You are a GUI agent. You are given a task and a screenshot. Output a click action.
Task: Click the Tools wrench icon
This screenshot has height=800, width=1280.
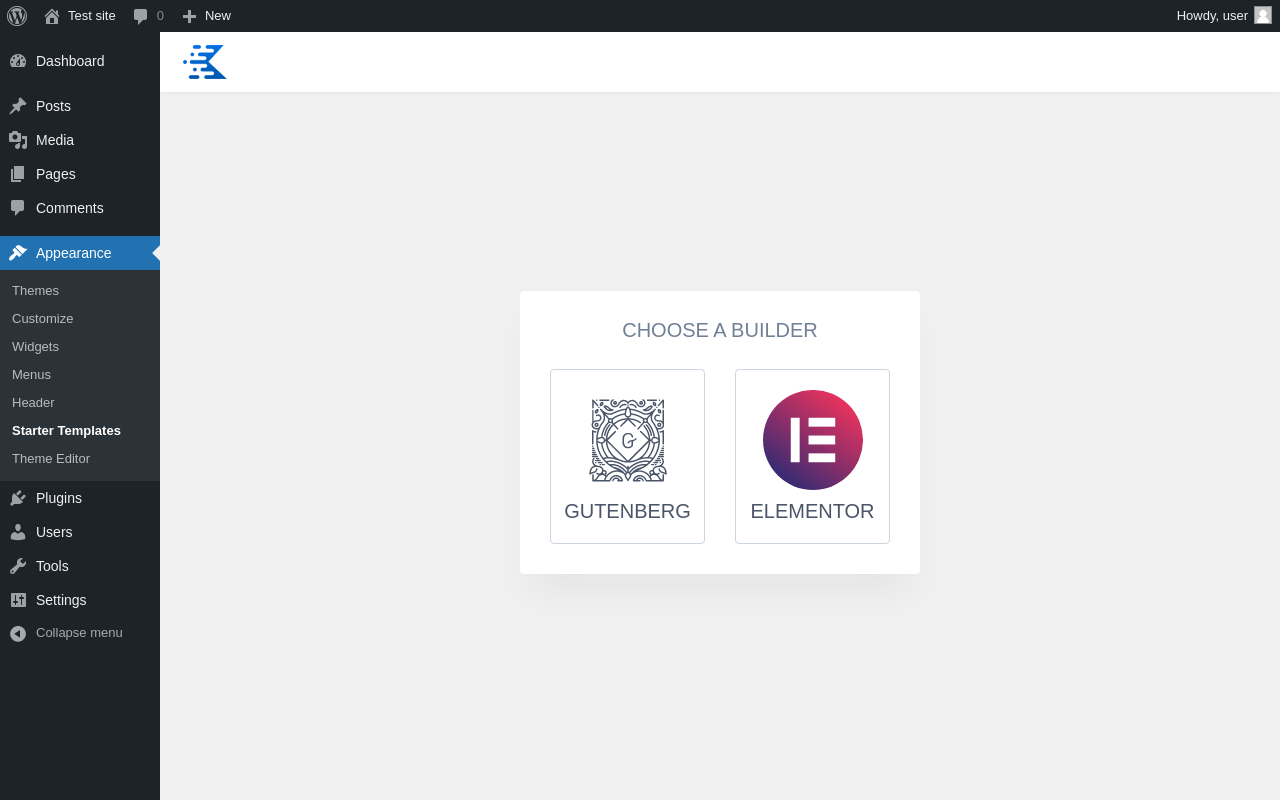pyautogui.click(x=18, y=566)
